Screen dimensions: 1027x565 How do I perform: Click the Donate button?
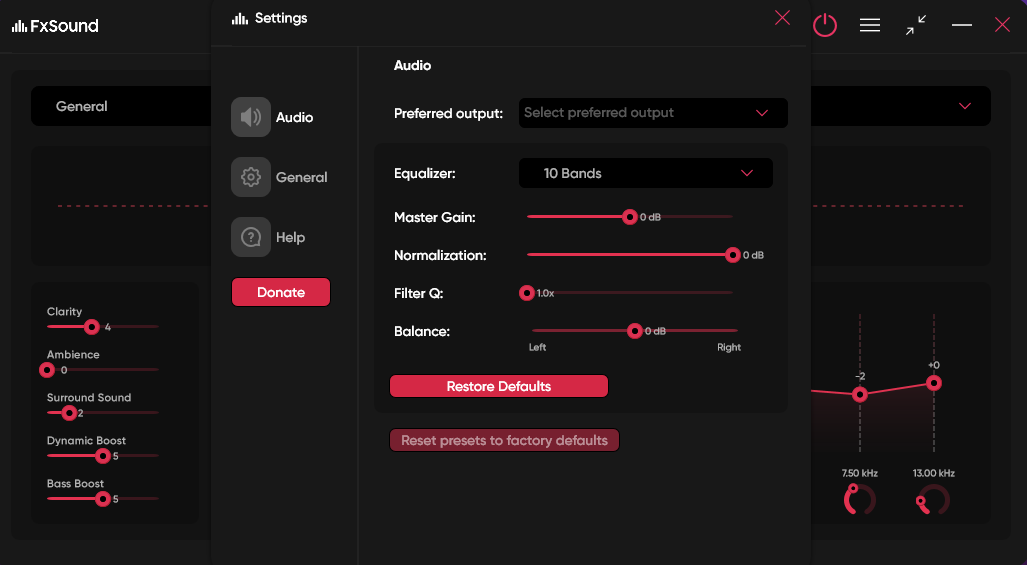[281, 292]
